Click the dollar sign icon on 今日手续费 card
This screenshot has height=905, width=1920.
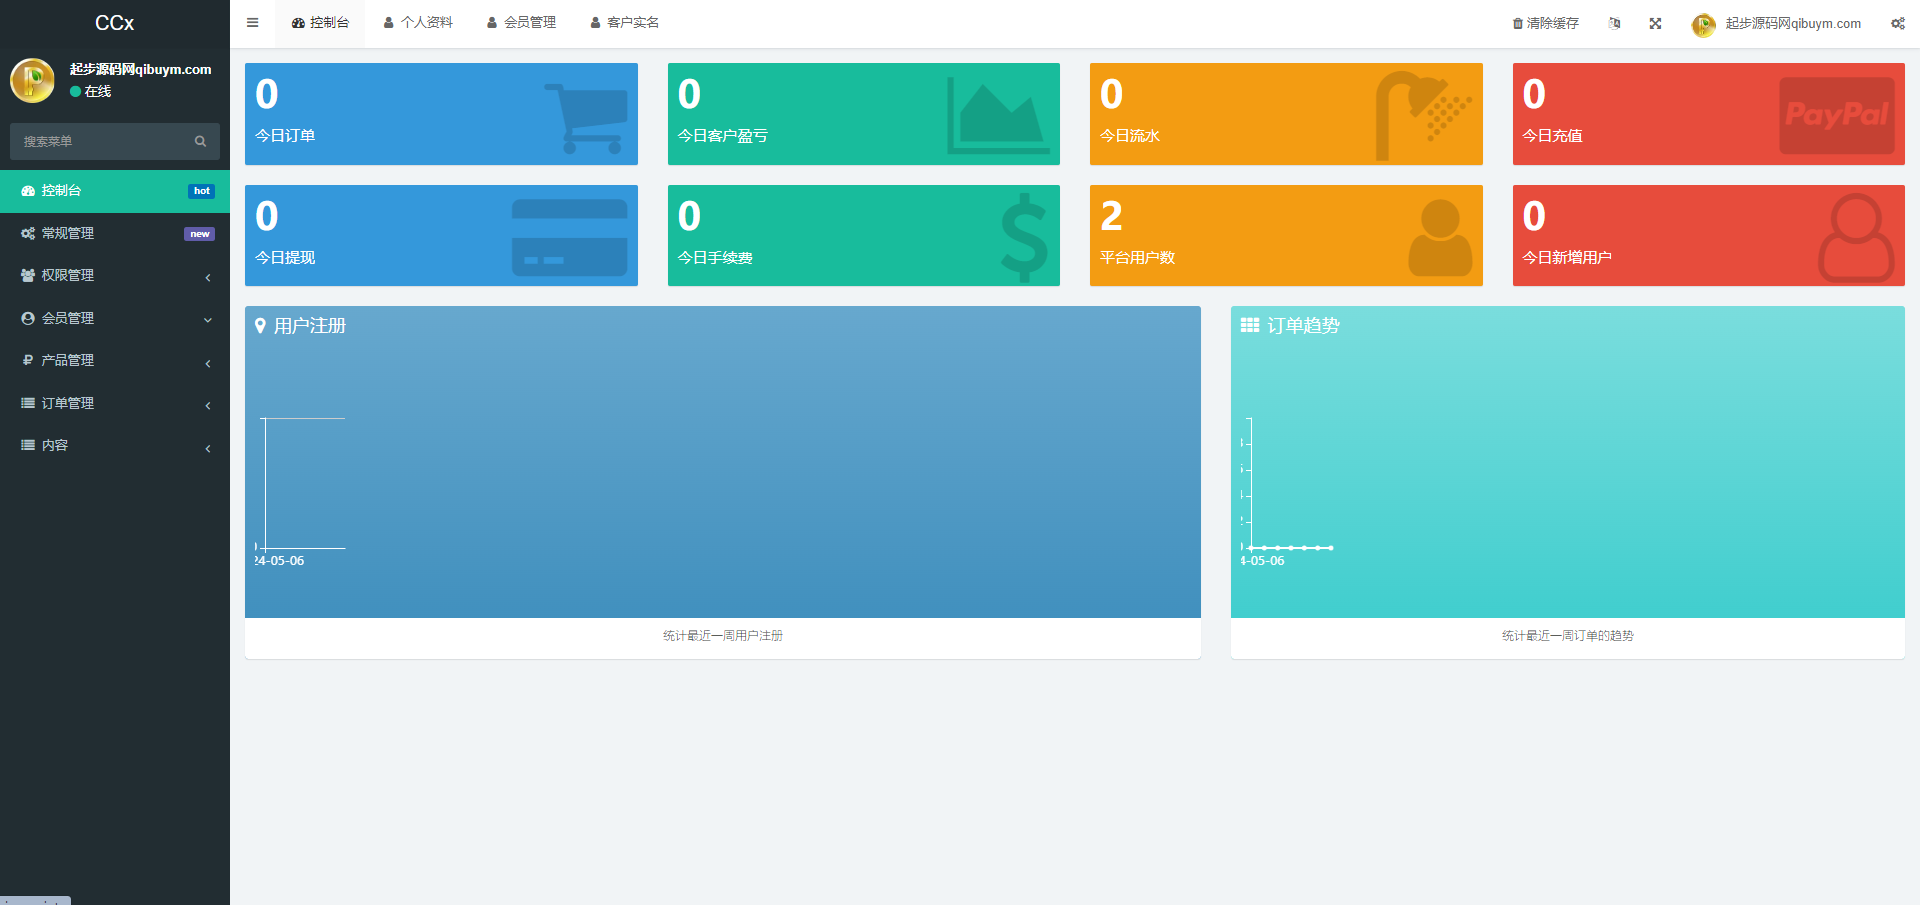pos(1024,237)
